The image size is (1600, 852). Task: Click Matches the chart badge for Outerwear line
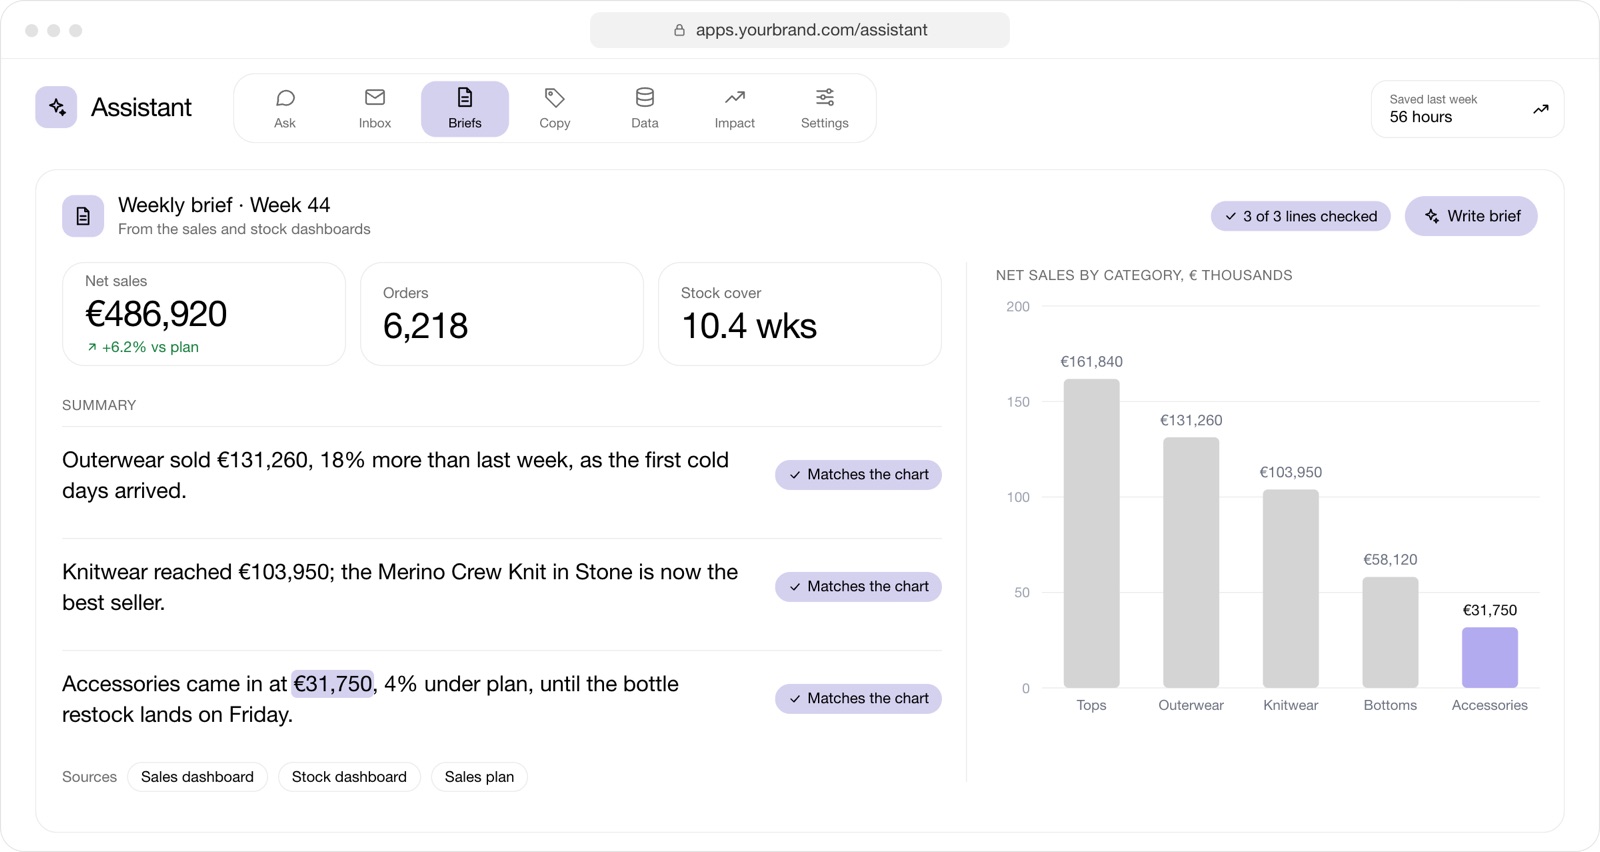pos(858,475)
